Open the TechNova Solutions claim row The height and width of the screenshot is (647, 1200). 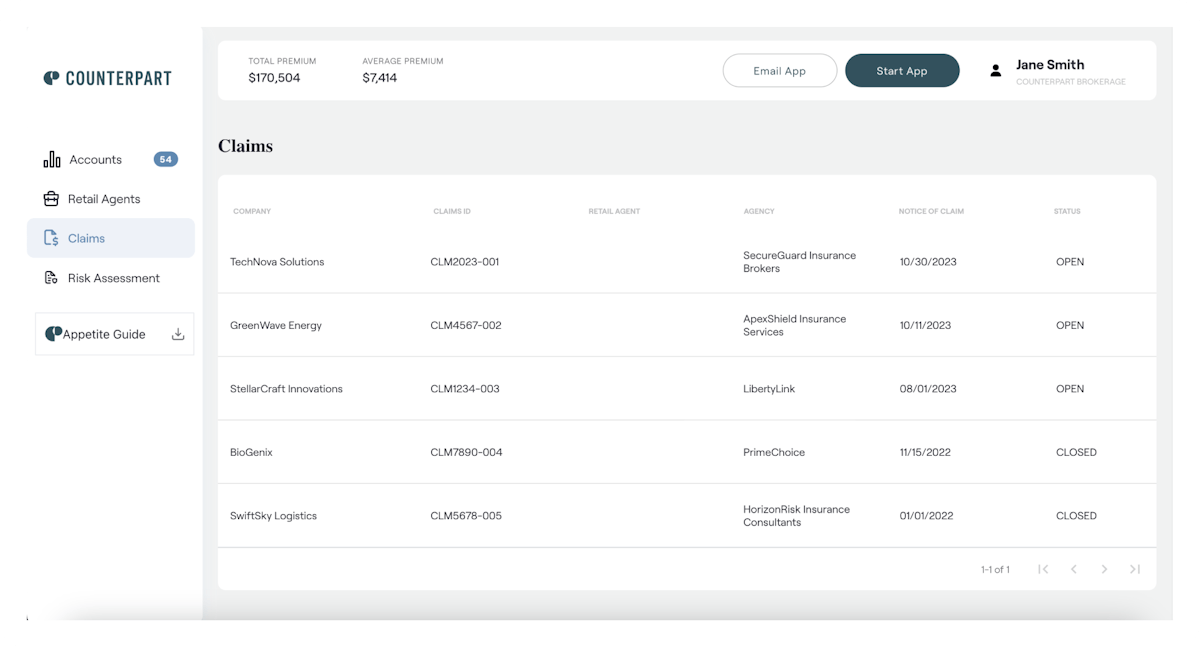(x=277, y=262)
